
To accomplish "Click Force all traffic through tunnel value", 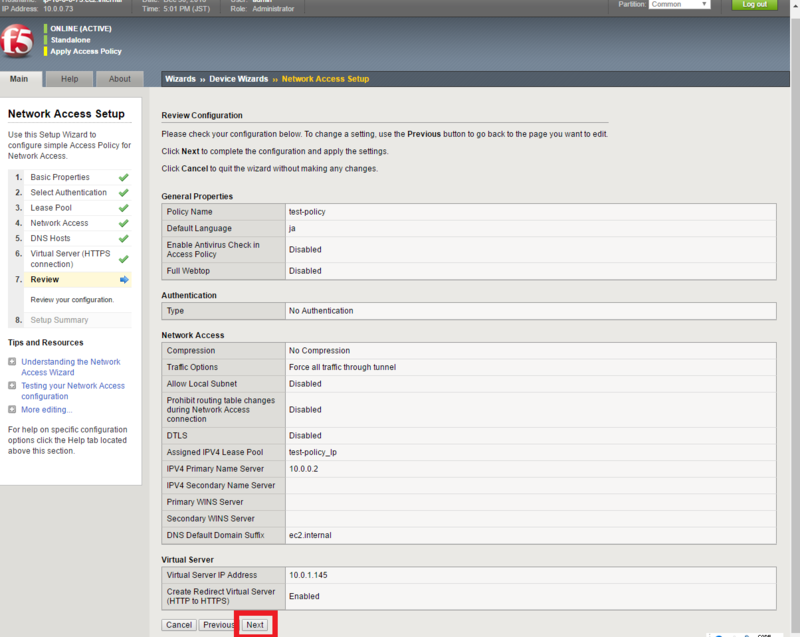I will (342, 367).
